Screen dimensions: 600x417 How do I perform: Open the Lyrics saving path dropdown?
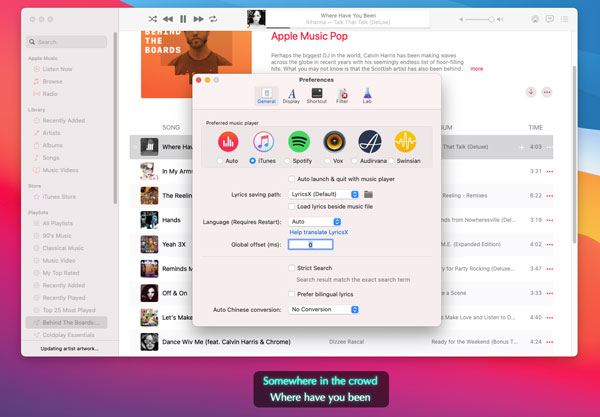pos(323,194)
